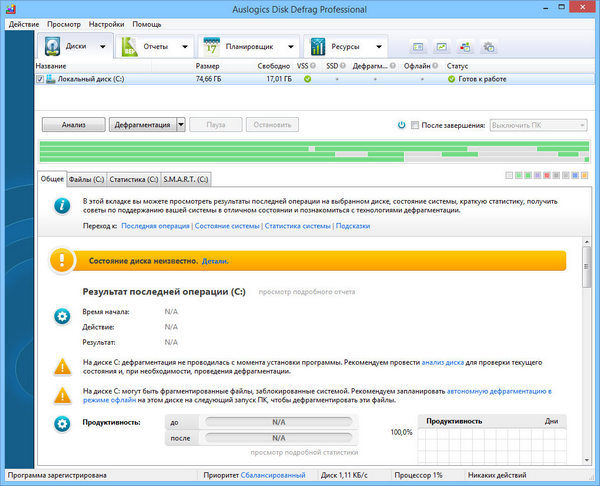Click the orange legend color swatch

pos(584,175)
